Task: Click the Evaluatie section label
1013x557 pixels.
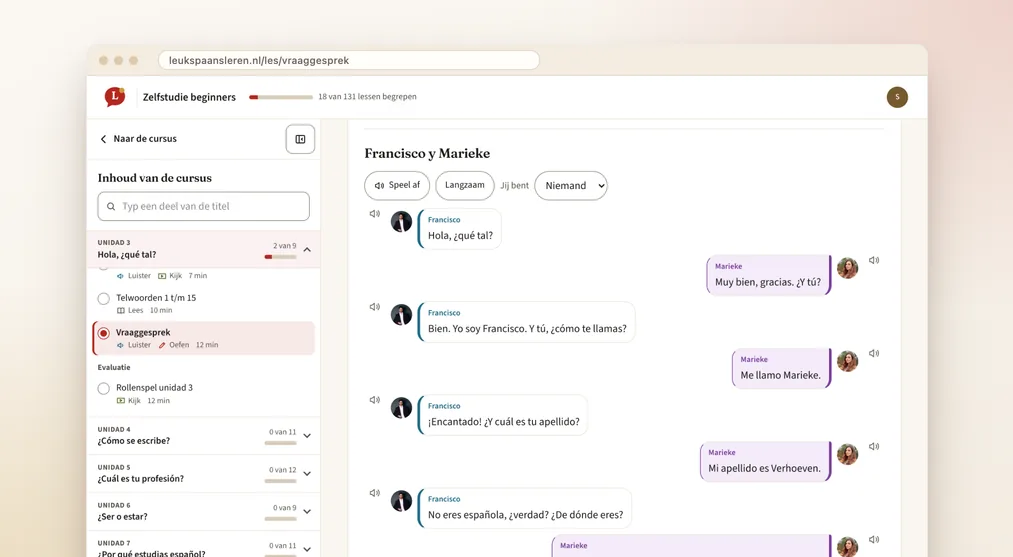Action: click(114, 368)
